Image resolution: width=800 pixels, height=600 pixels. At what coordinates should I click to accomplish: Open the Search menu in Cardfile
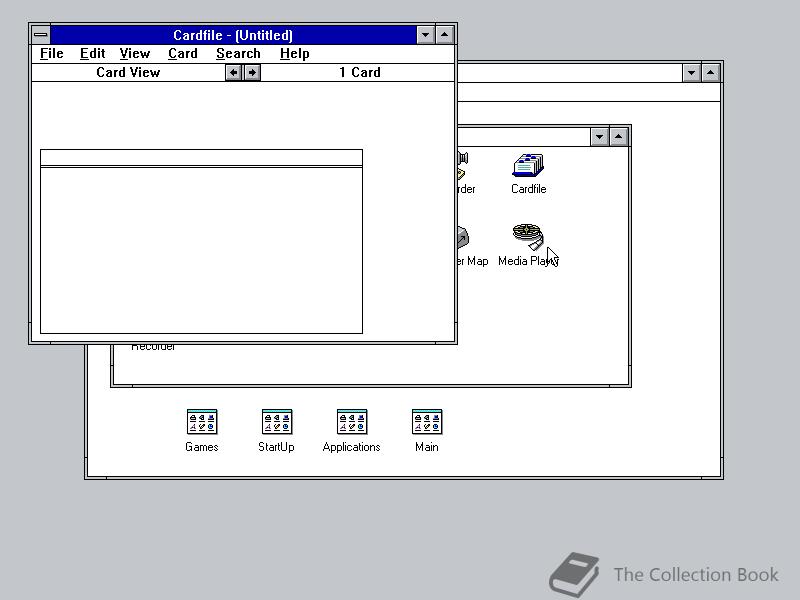238,53
